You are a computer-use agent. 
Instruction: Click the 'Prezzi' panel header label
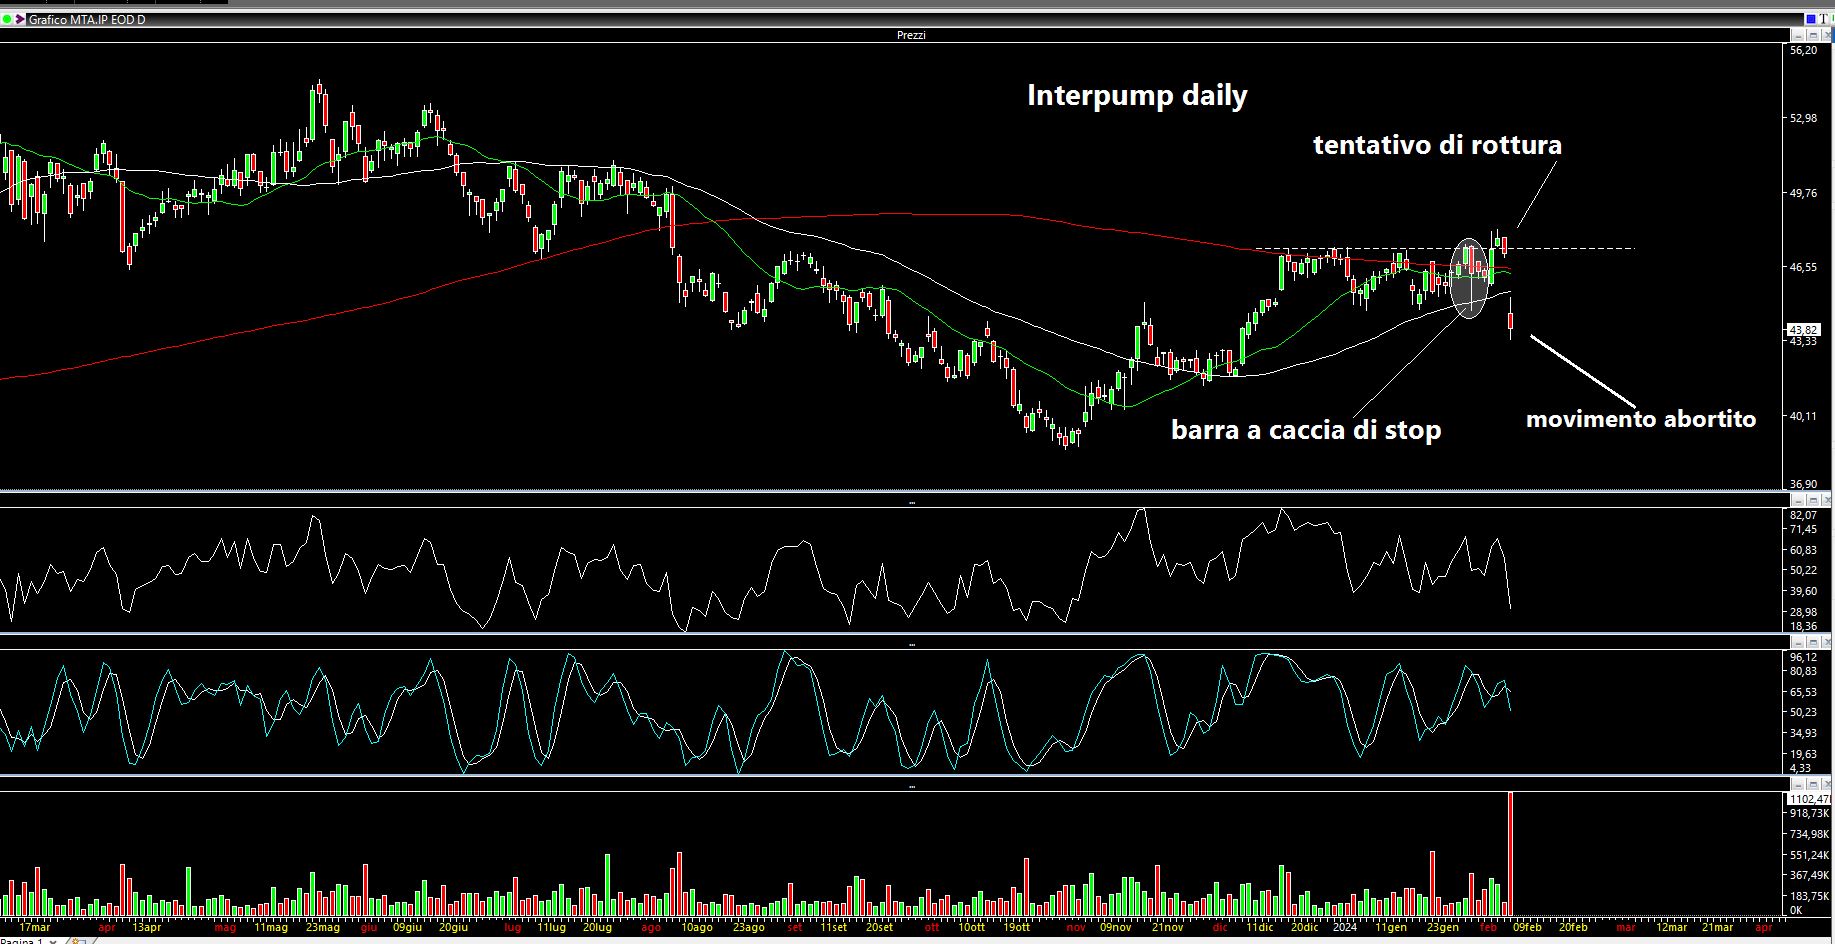click(911, 35)
